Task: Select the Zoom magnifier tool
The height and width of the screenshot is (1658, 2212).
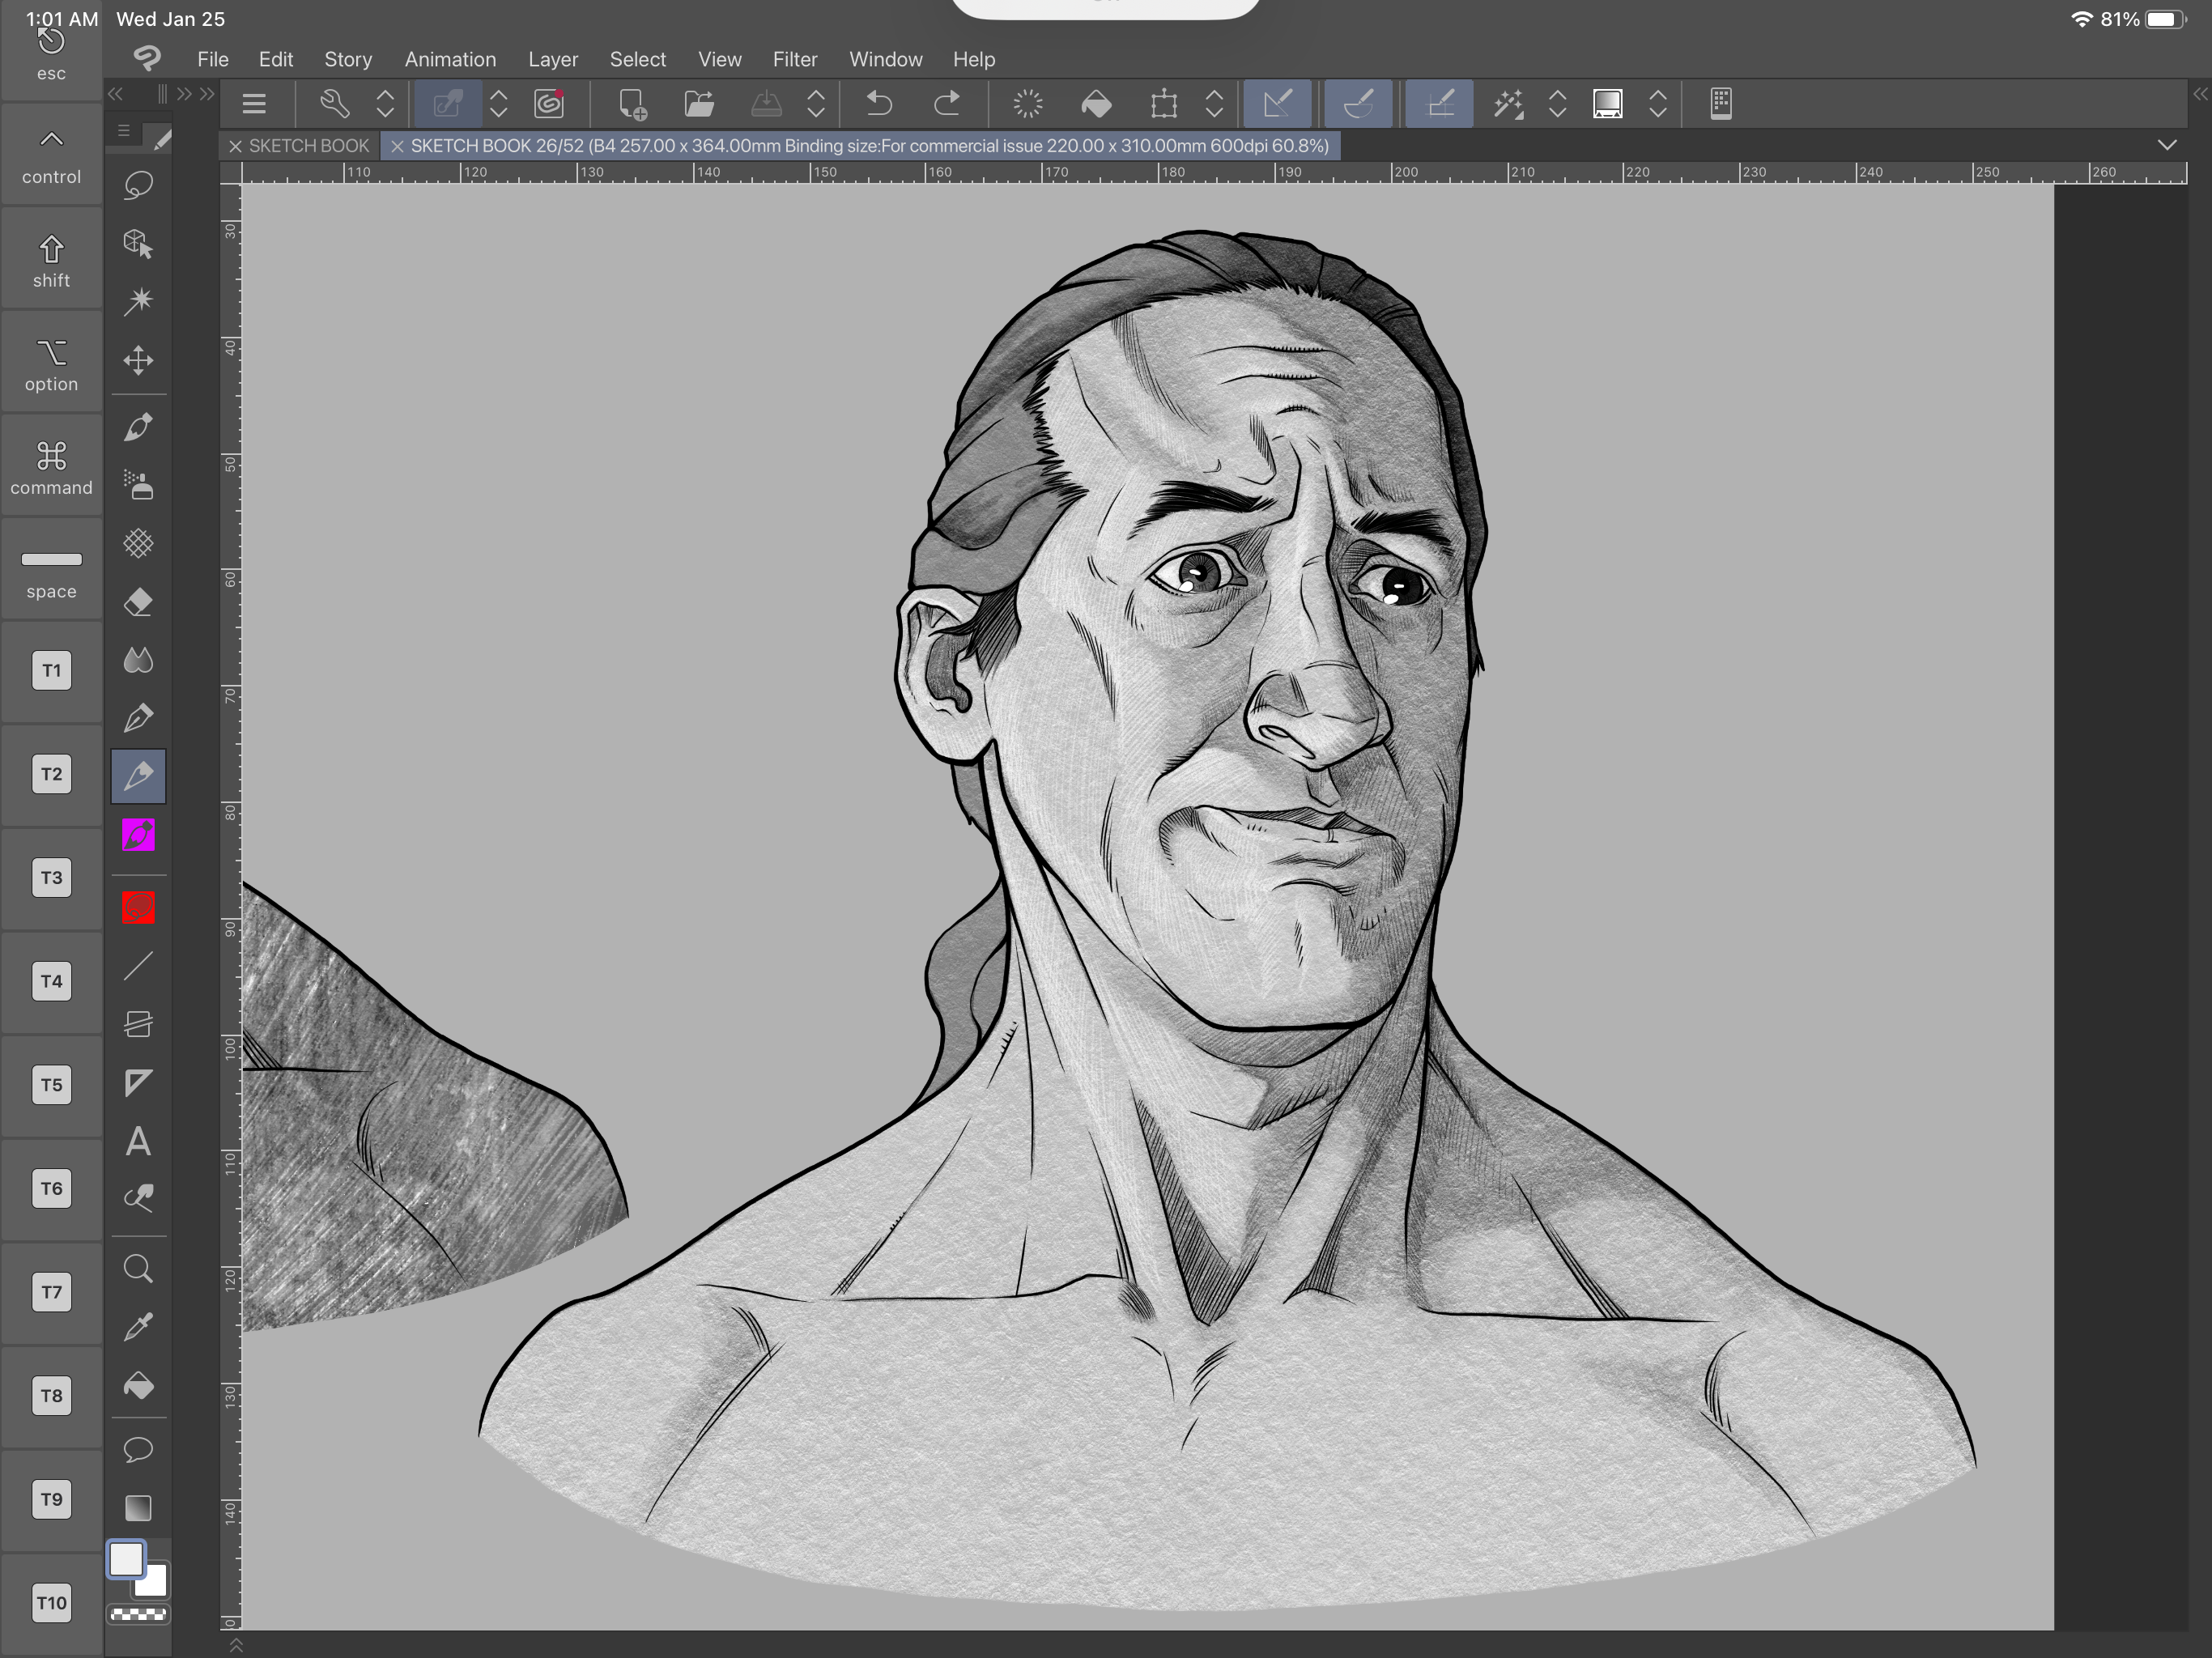Action: click(x=138, y=1270)
